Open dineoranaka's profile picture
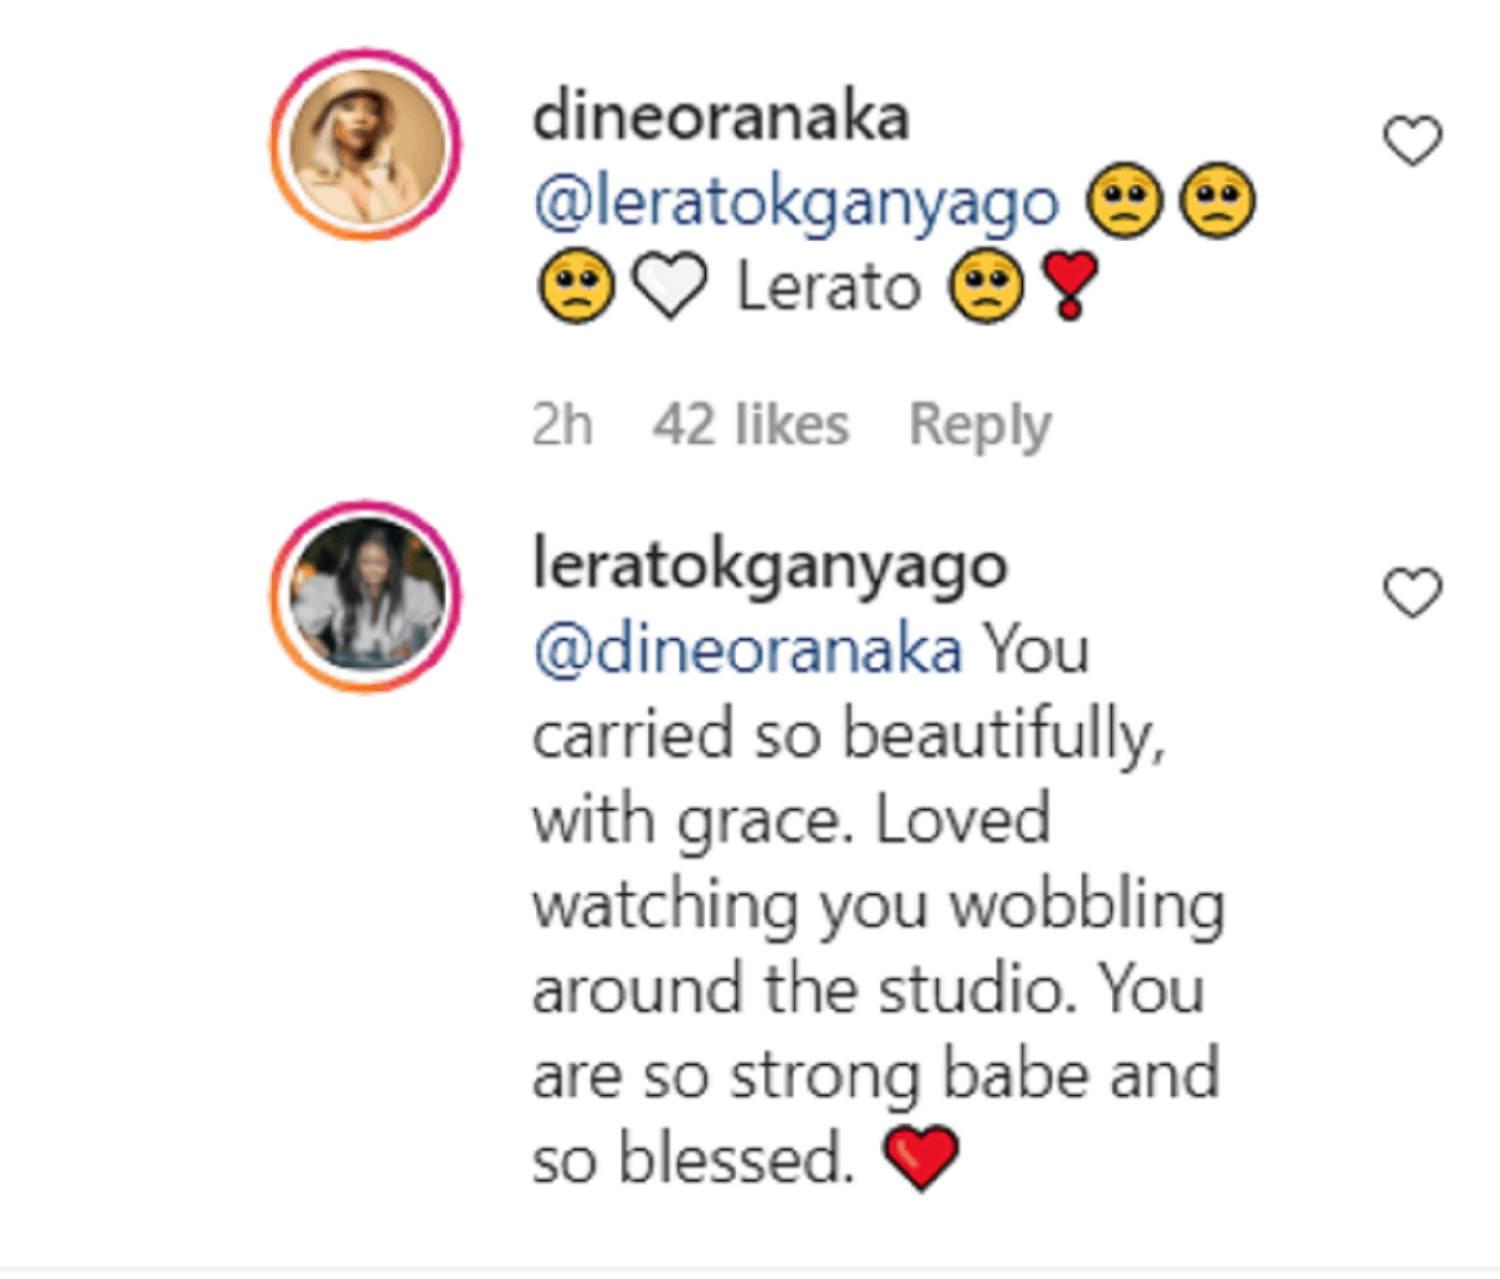 click(366, 145)
